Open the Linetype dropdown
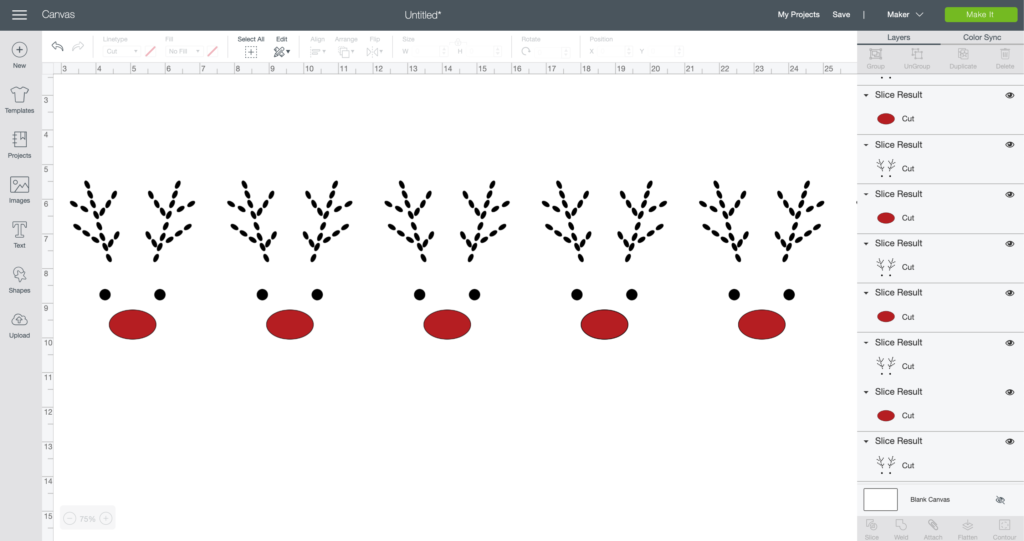1024x541 pixels. (x=121, y=51)
